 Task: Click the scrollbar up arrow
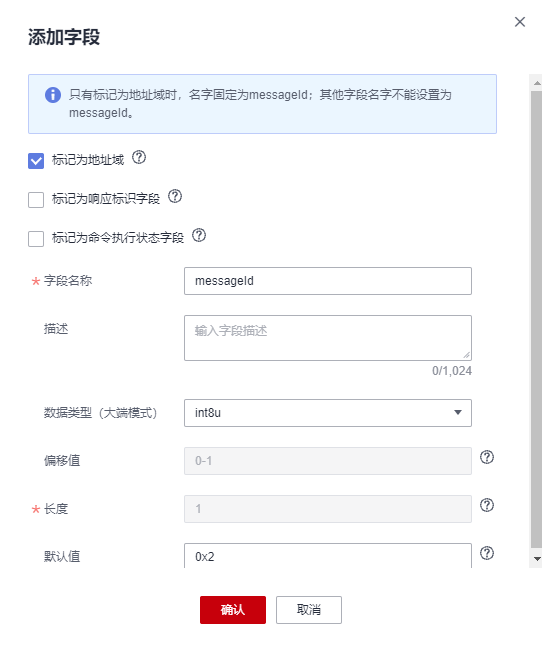point(537,83)
